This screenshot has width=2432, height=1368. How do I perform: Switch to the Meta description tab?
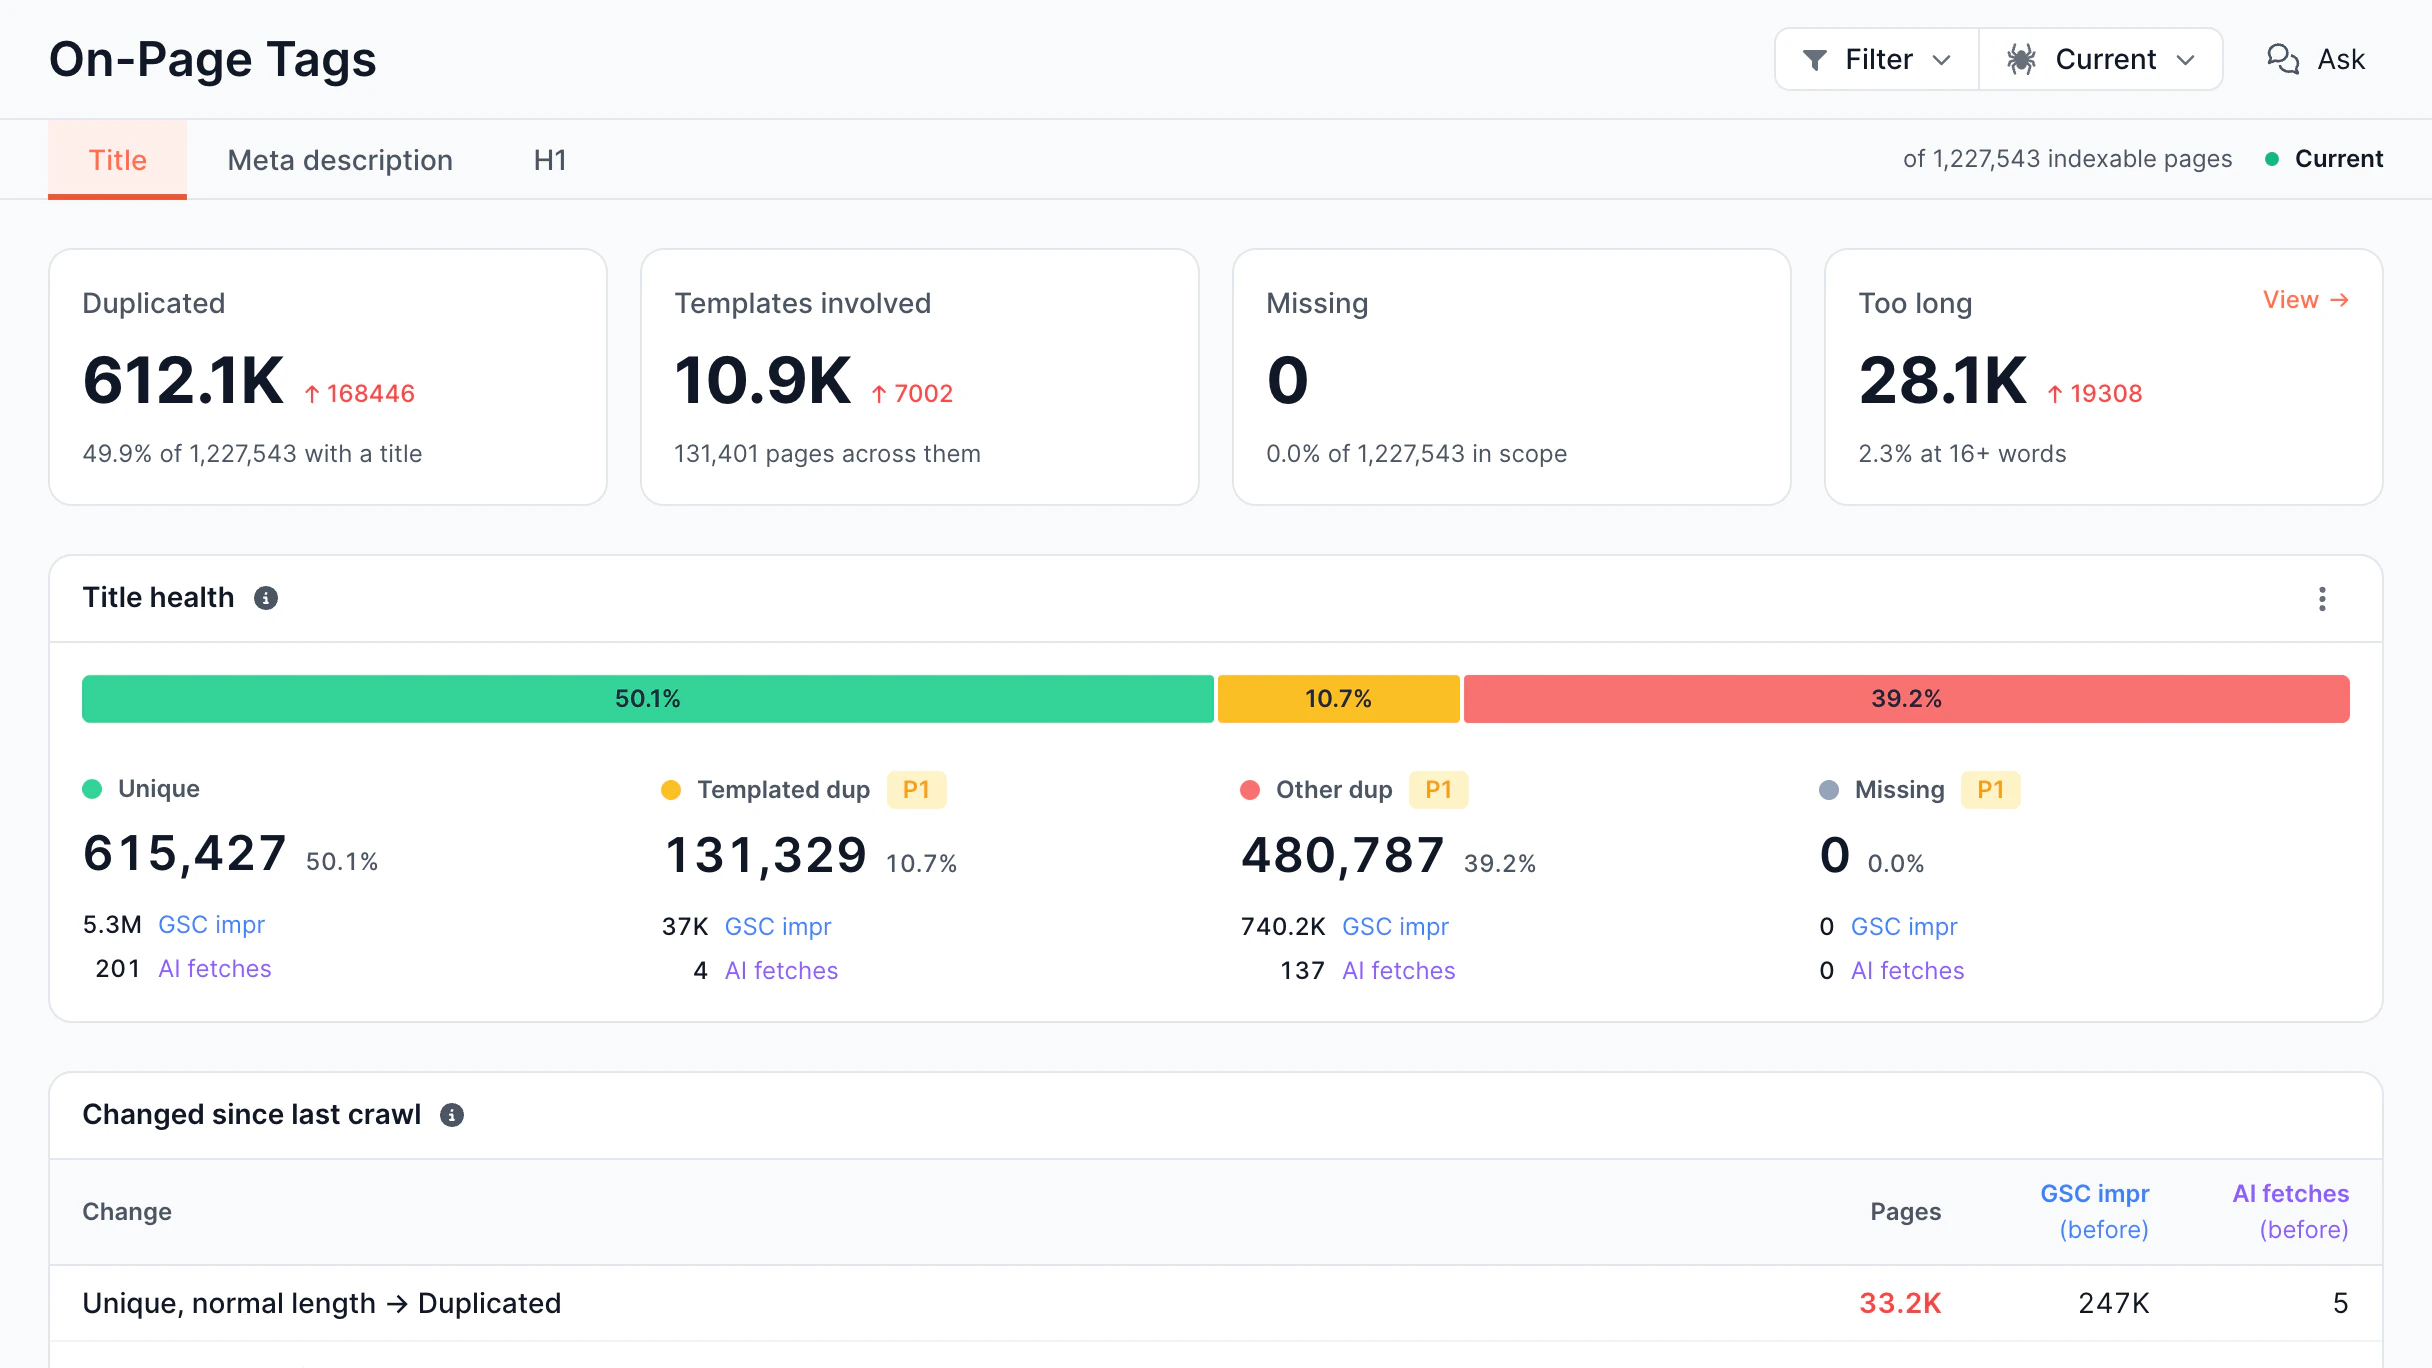coord(340,160)
